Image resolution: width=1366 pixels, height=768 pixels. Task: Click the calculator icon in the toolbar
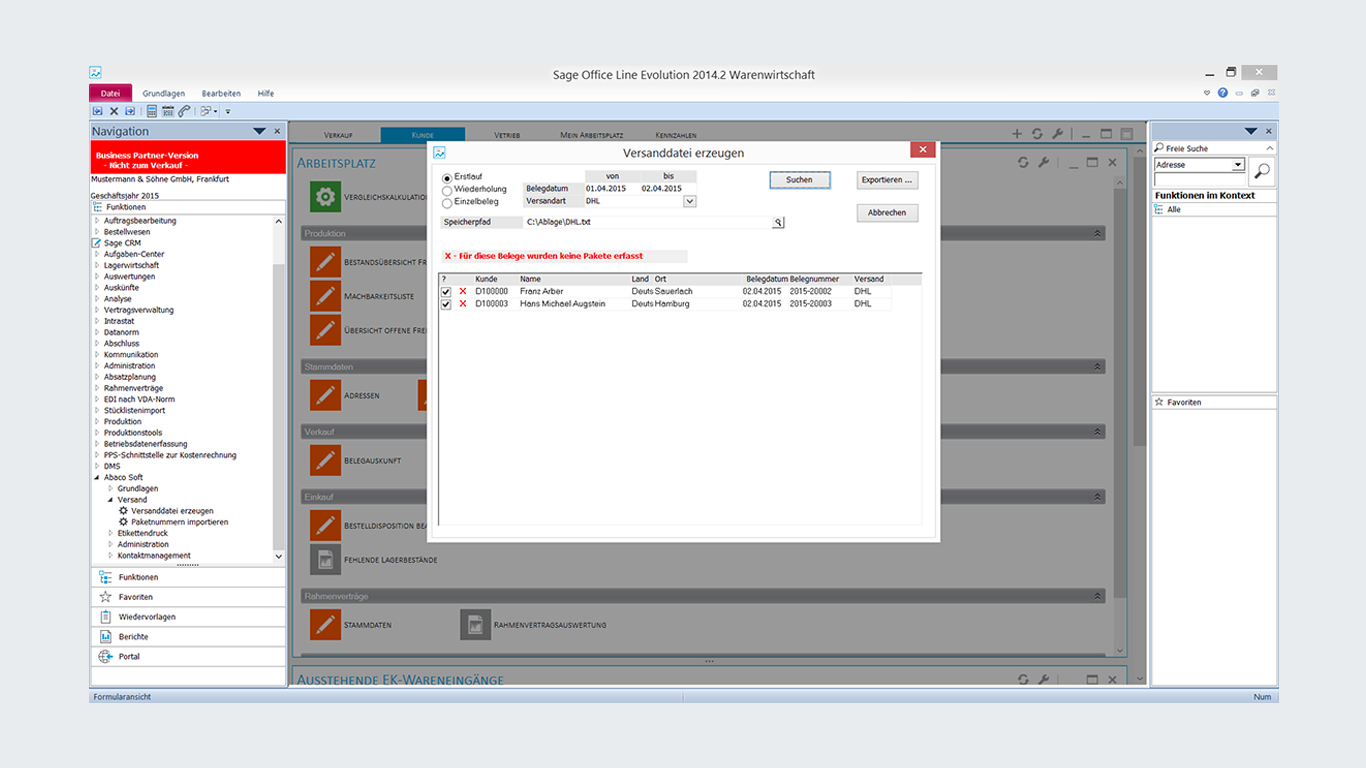(152, 111)
